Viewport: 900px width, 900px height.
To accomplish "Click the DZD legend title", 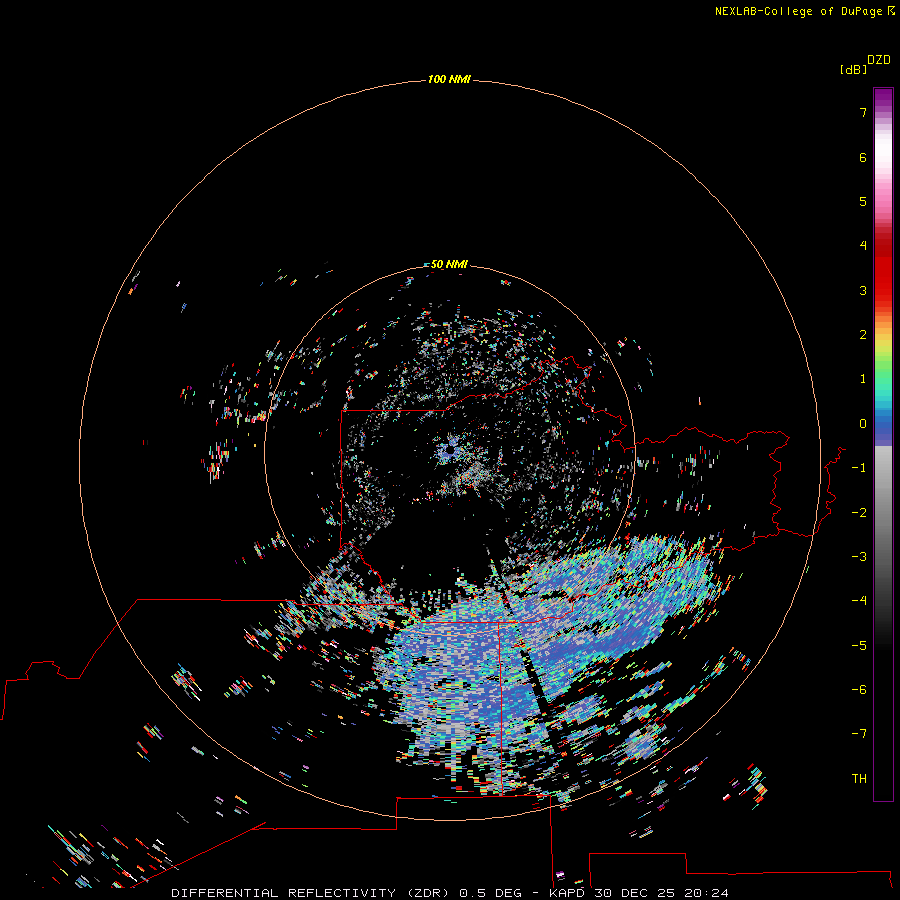I will pyautogui.click(x=879, y=60).
